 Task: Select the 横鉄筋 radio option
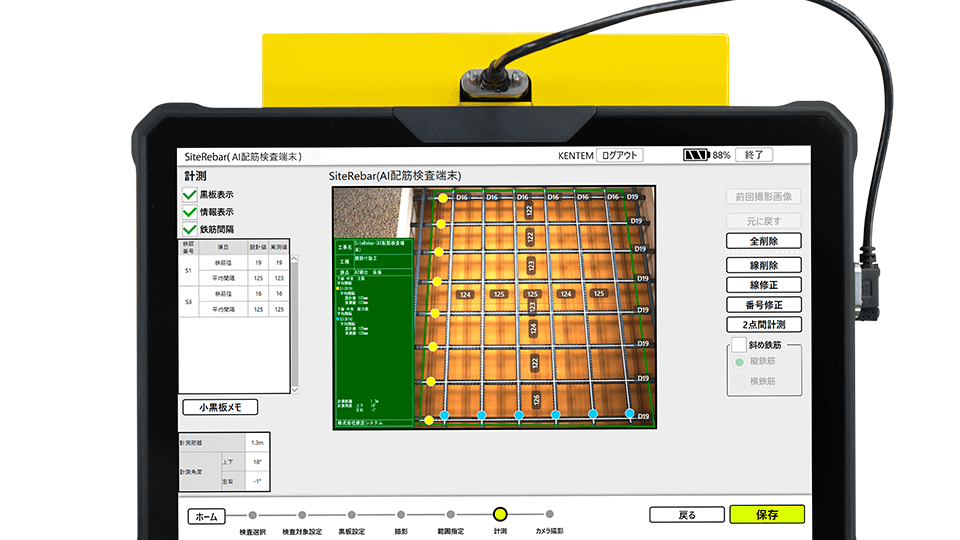[x=739, y=381]
